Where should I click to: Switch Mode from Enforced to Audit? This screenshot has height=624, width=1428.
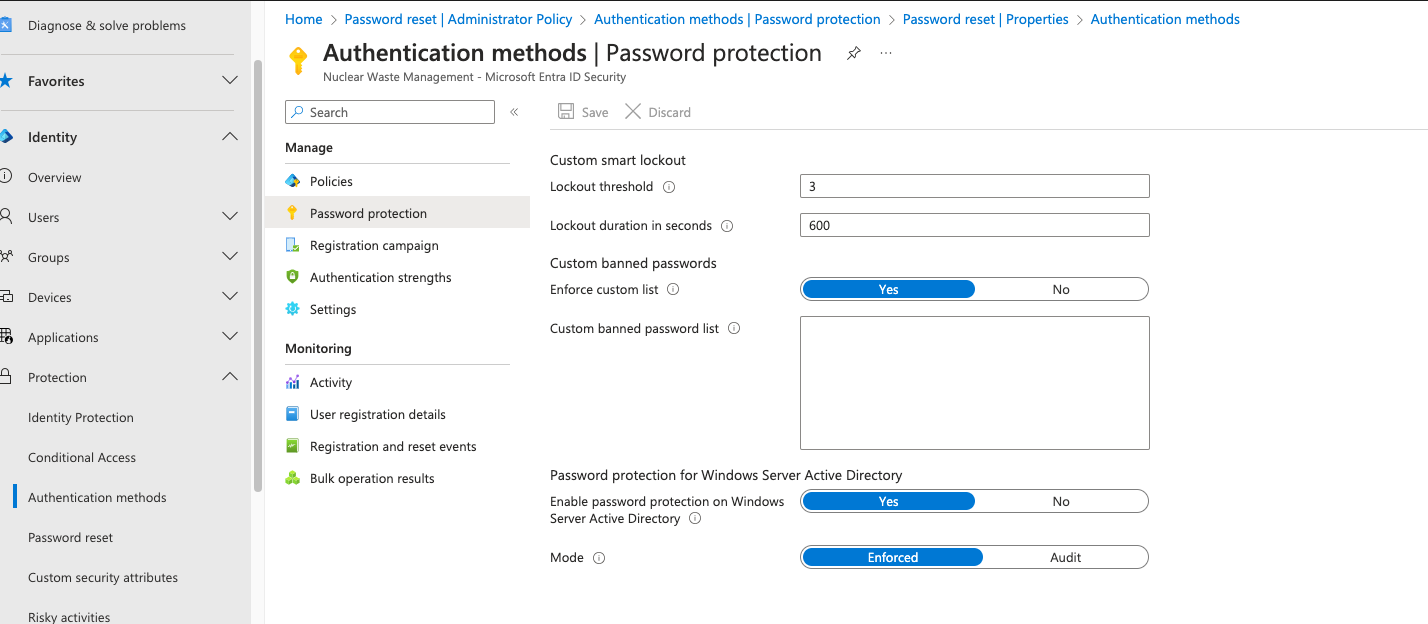tap(1065, 557)
